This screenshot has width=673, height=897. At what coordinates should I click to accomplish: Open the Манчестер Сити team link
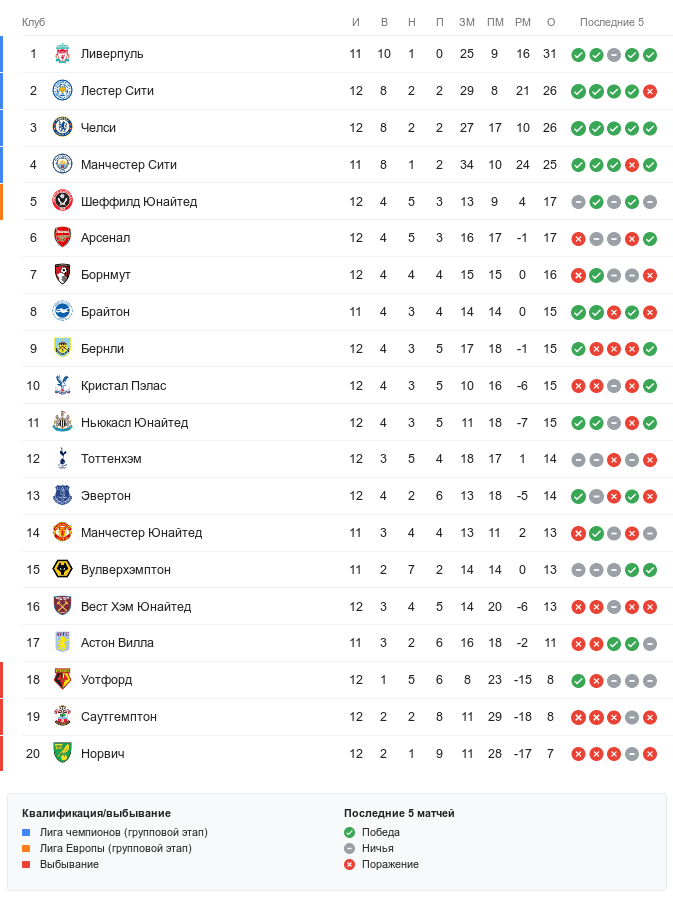point(128,165)
